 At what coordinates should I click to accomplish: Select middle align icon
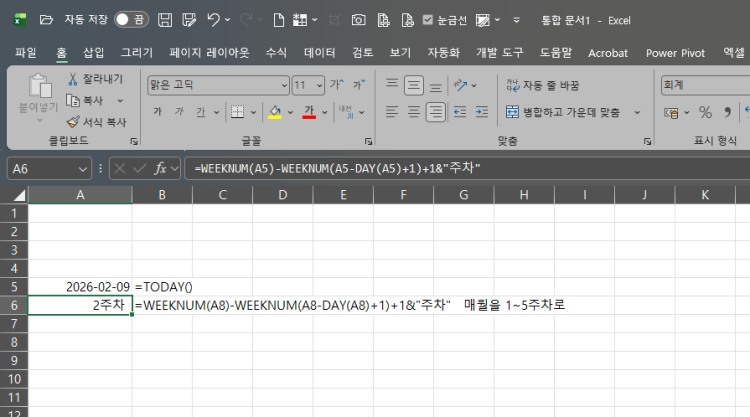click(x=414, y=85)
